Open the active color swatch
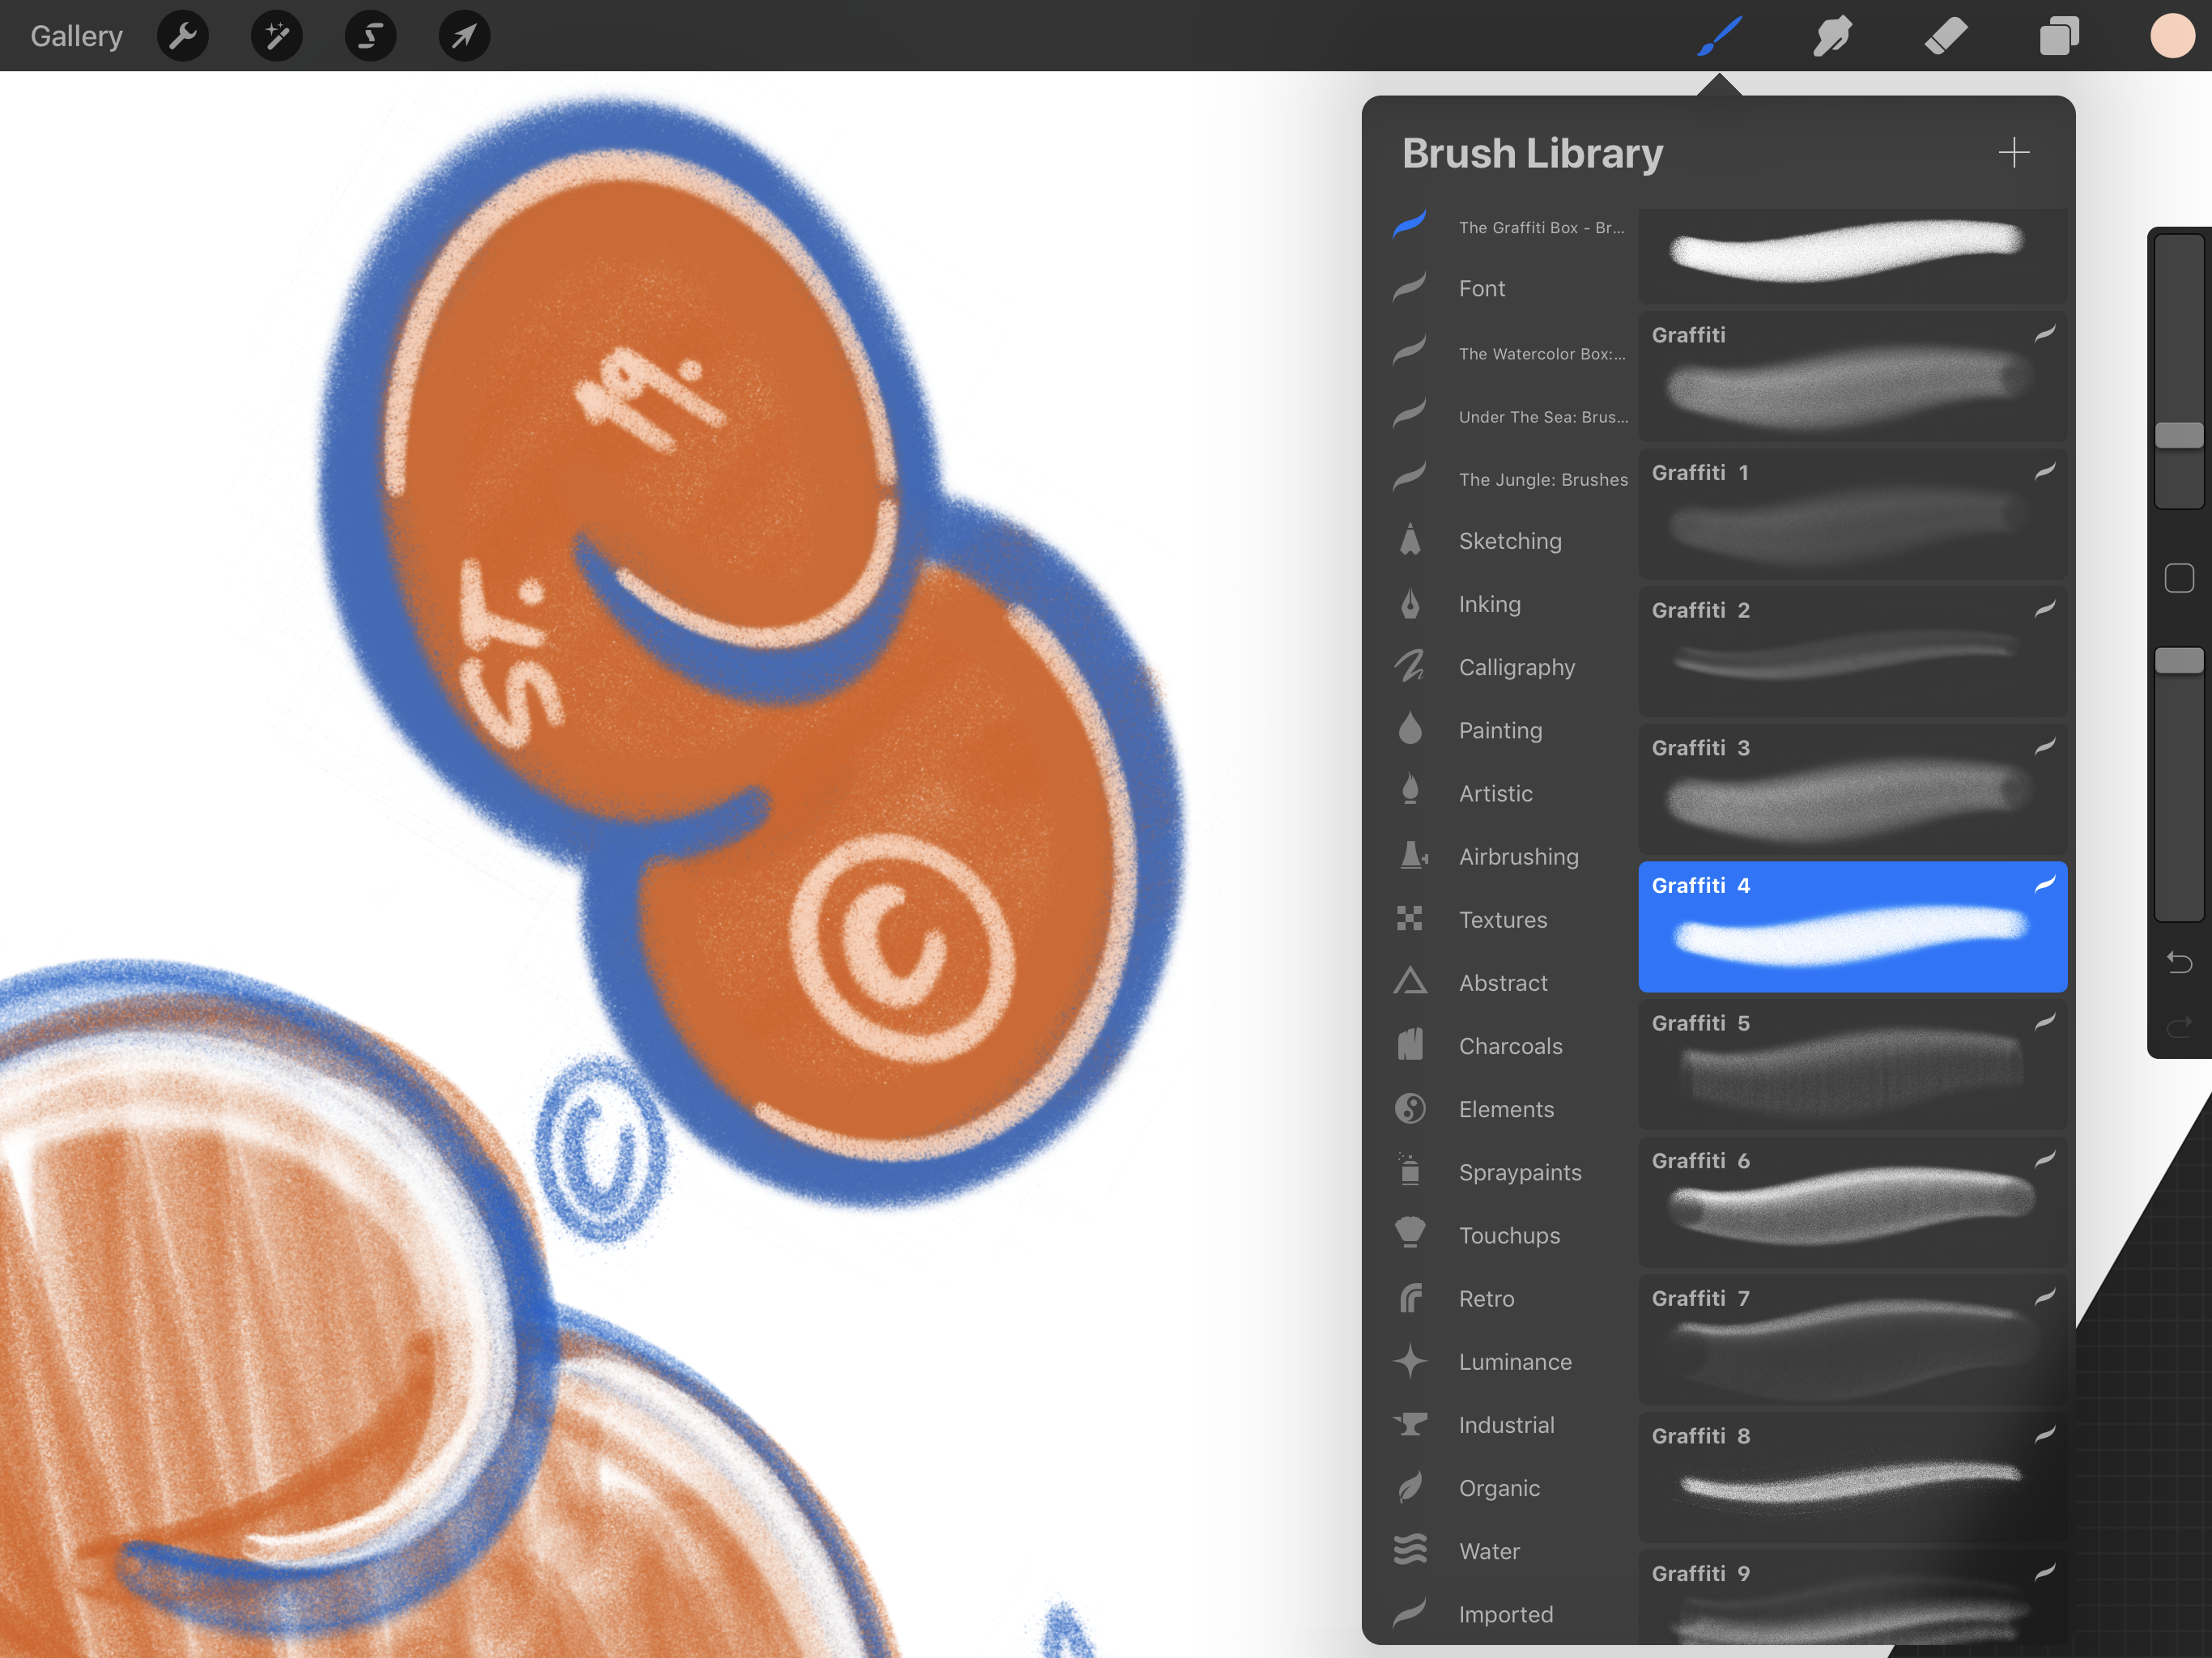Viewport: 2212px width, 1658px height. click(2172, 37)
